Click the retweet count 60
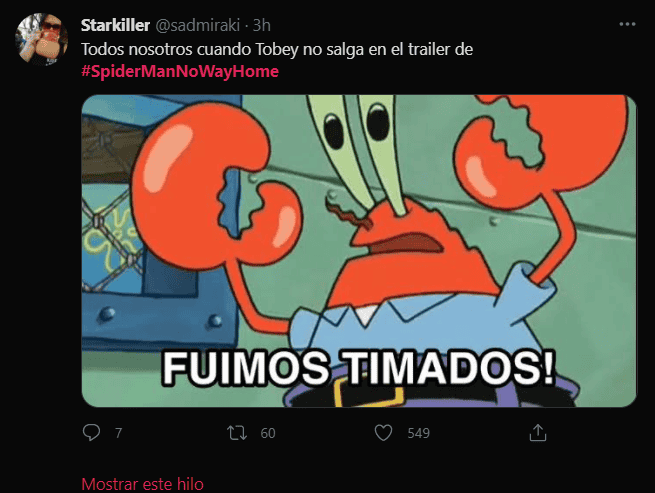 point(268,433)
